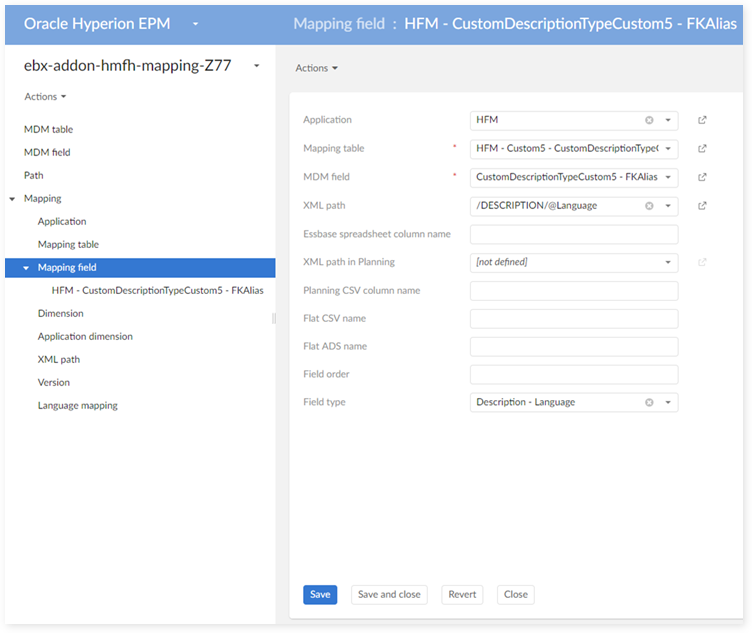
Task: Clear the Field type selection
Action: click(649, 403)
